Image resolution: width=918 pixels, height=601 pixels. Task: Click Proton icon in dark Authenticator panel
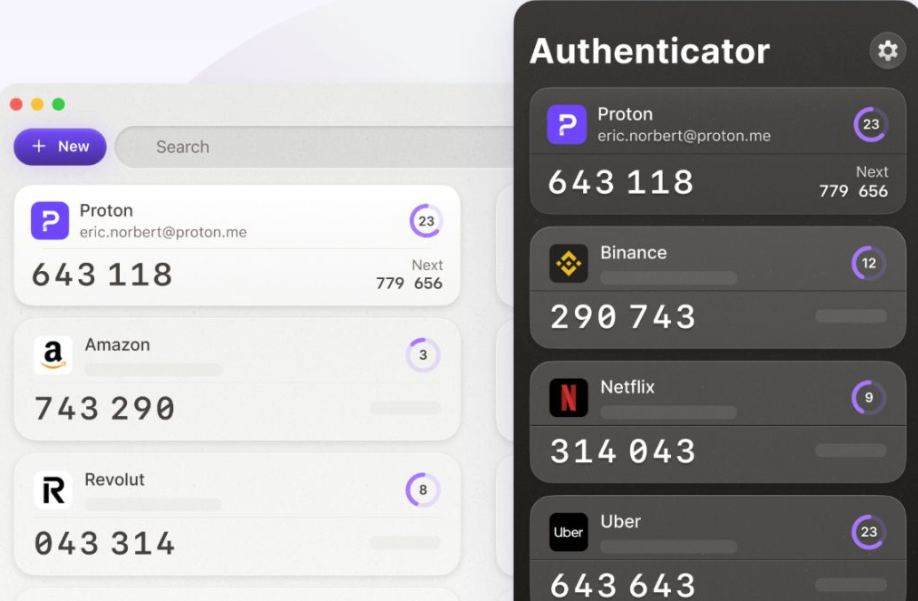567,124
